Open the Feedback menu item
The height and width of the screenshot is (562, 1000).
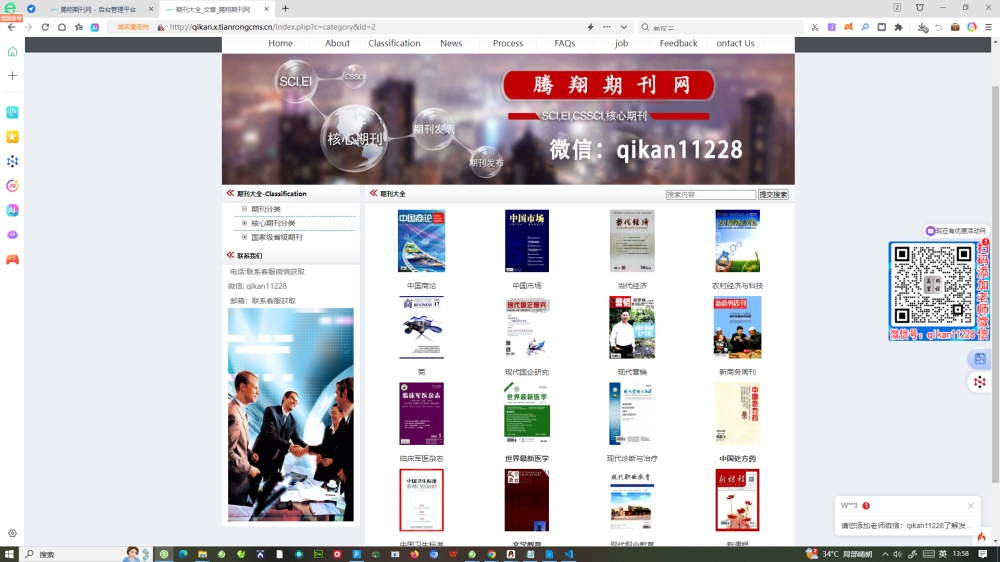678,43
